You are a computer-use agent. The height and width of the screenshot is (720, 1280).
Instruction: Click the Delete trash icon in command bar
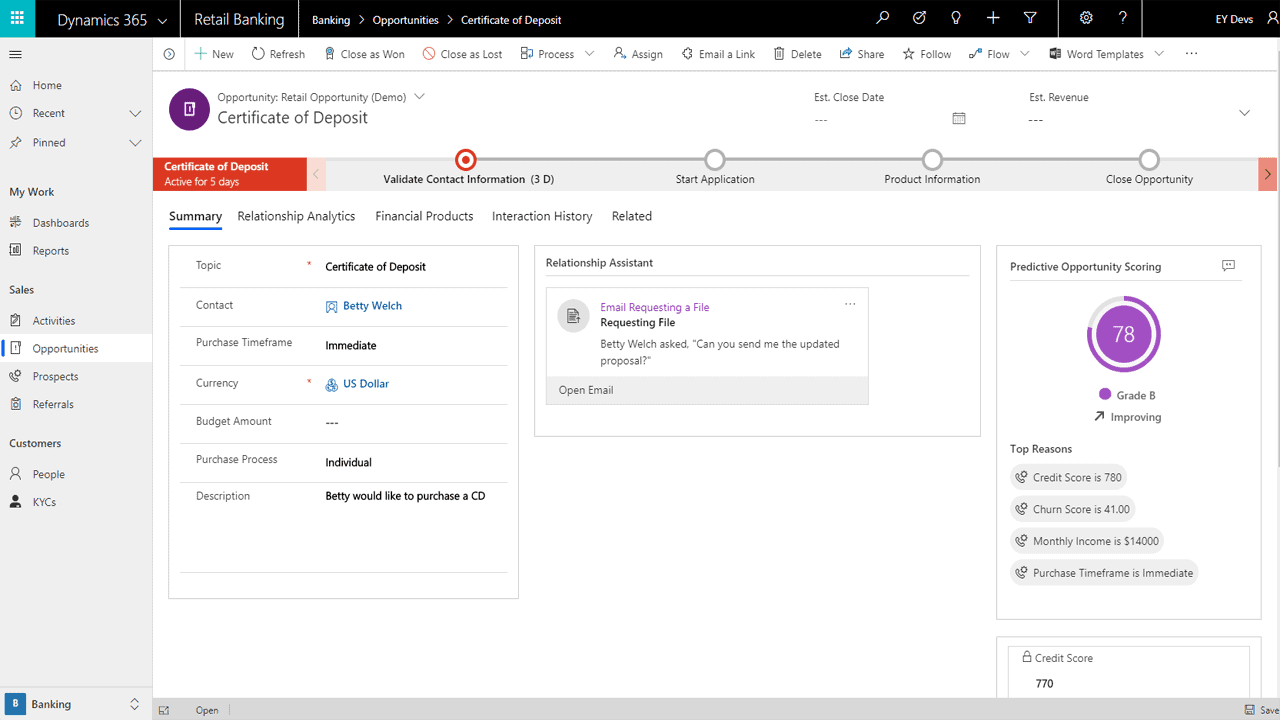[779, 54]
